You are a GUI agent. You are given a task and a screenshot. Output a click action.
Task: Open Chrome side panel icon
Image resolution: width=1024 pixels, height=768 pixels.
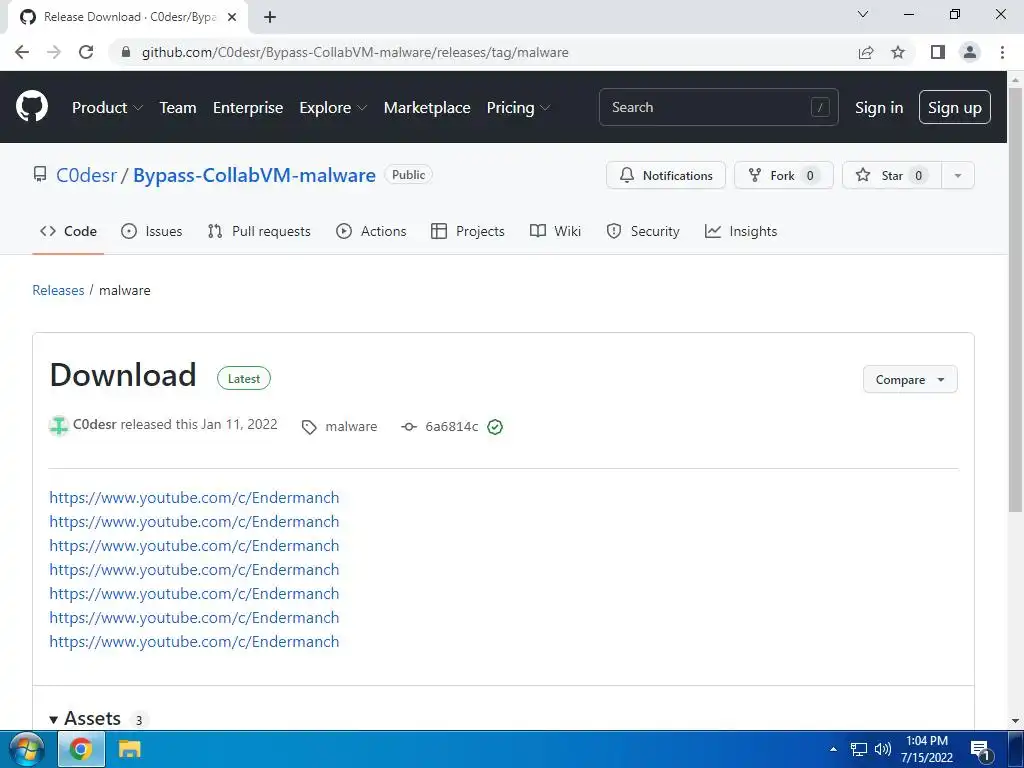938,52
